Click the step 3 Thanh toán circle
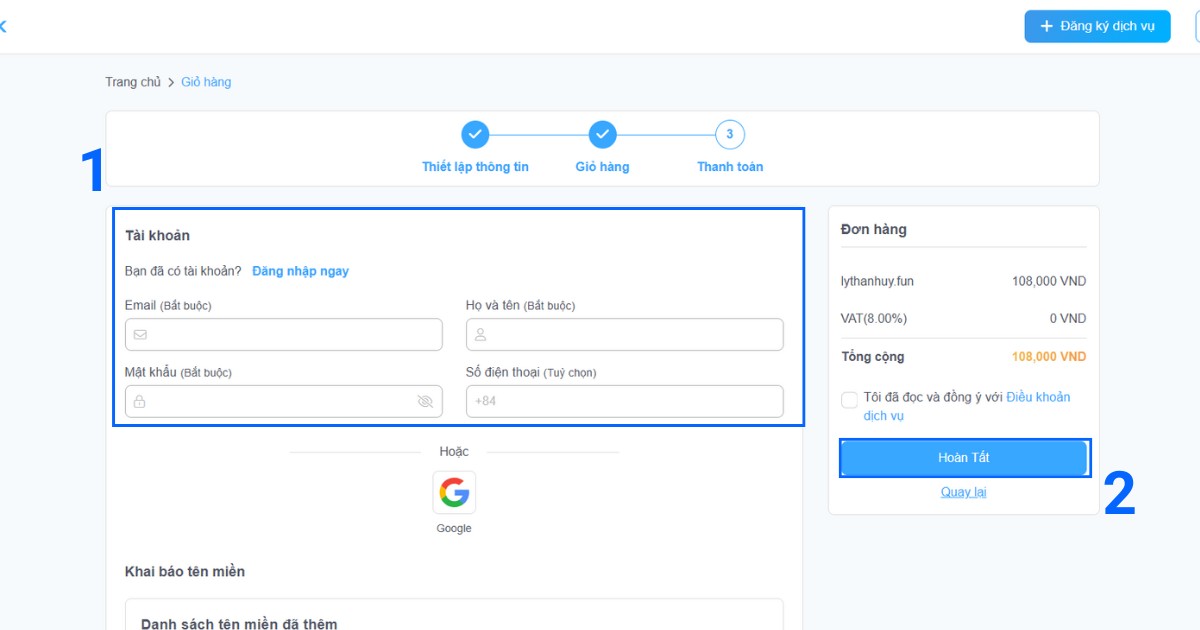The height and width of the screenshot is (630, 1200). click(730, 135)
